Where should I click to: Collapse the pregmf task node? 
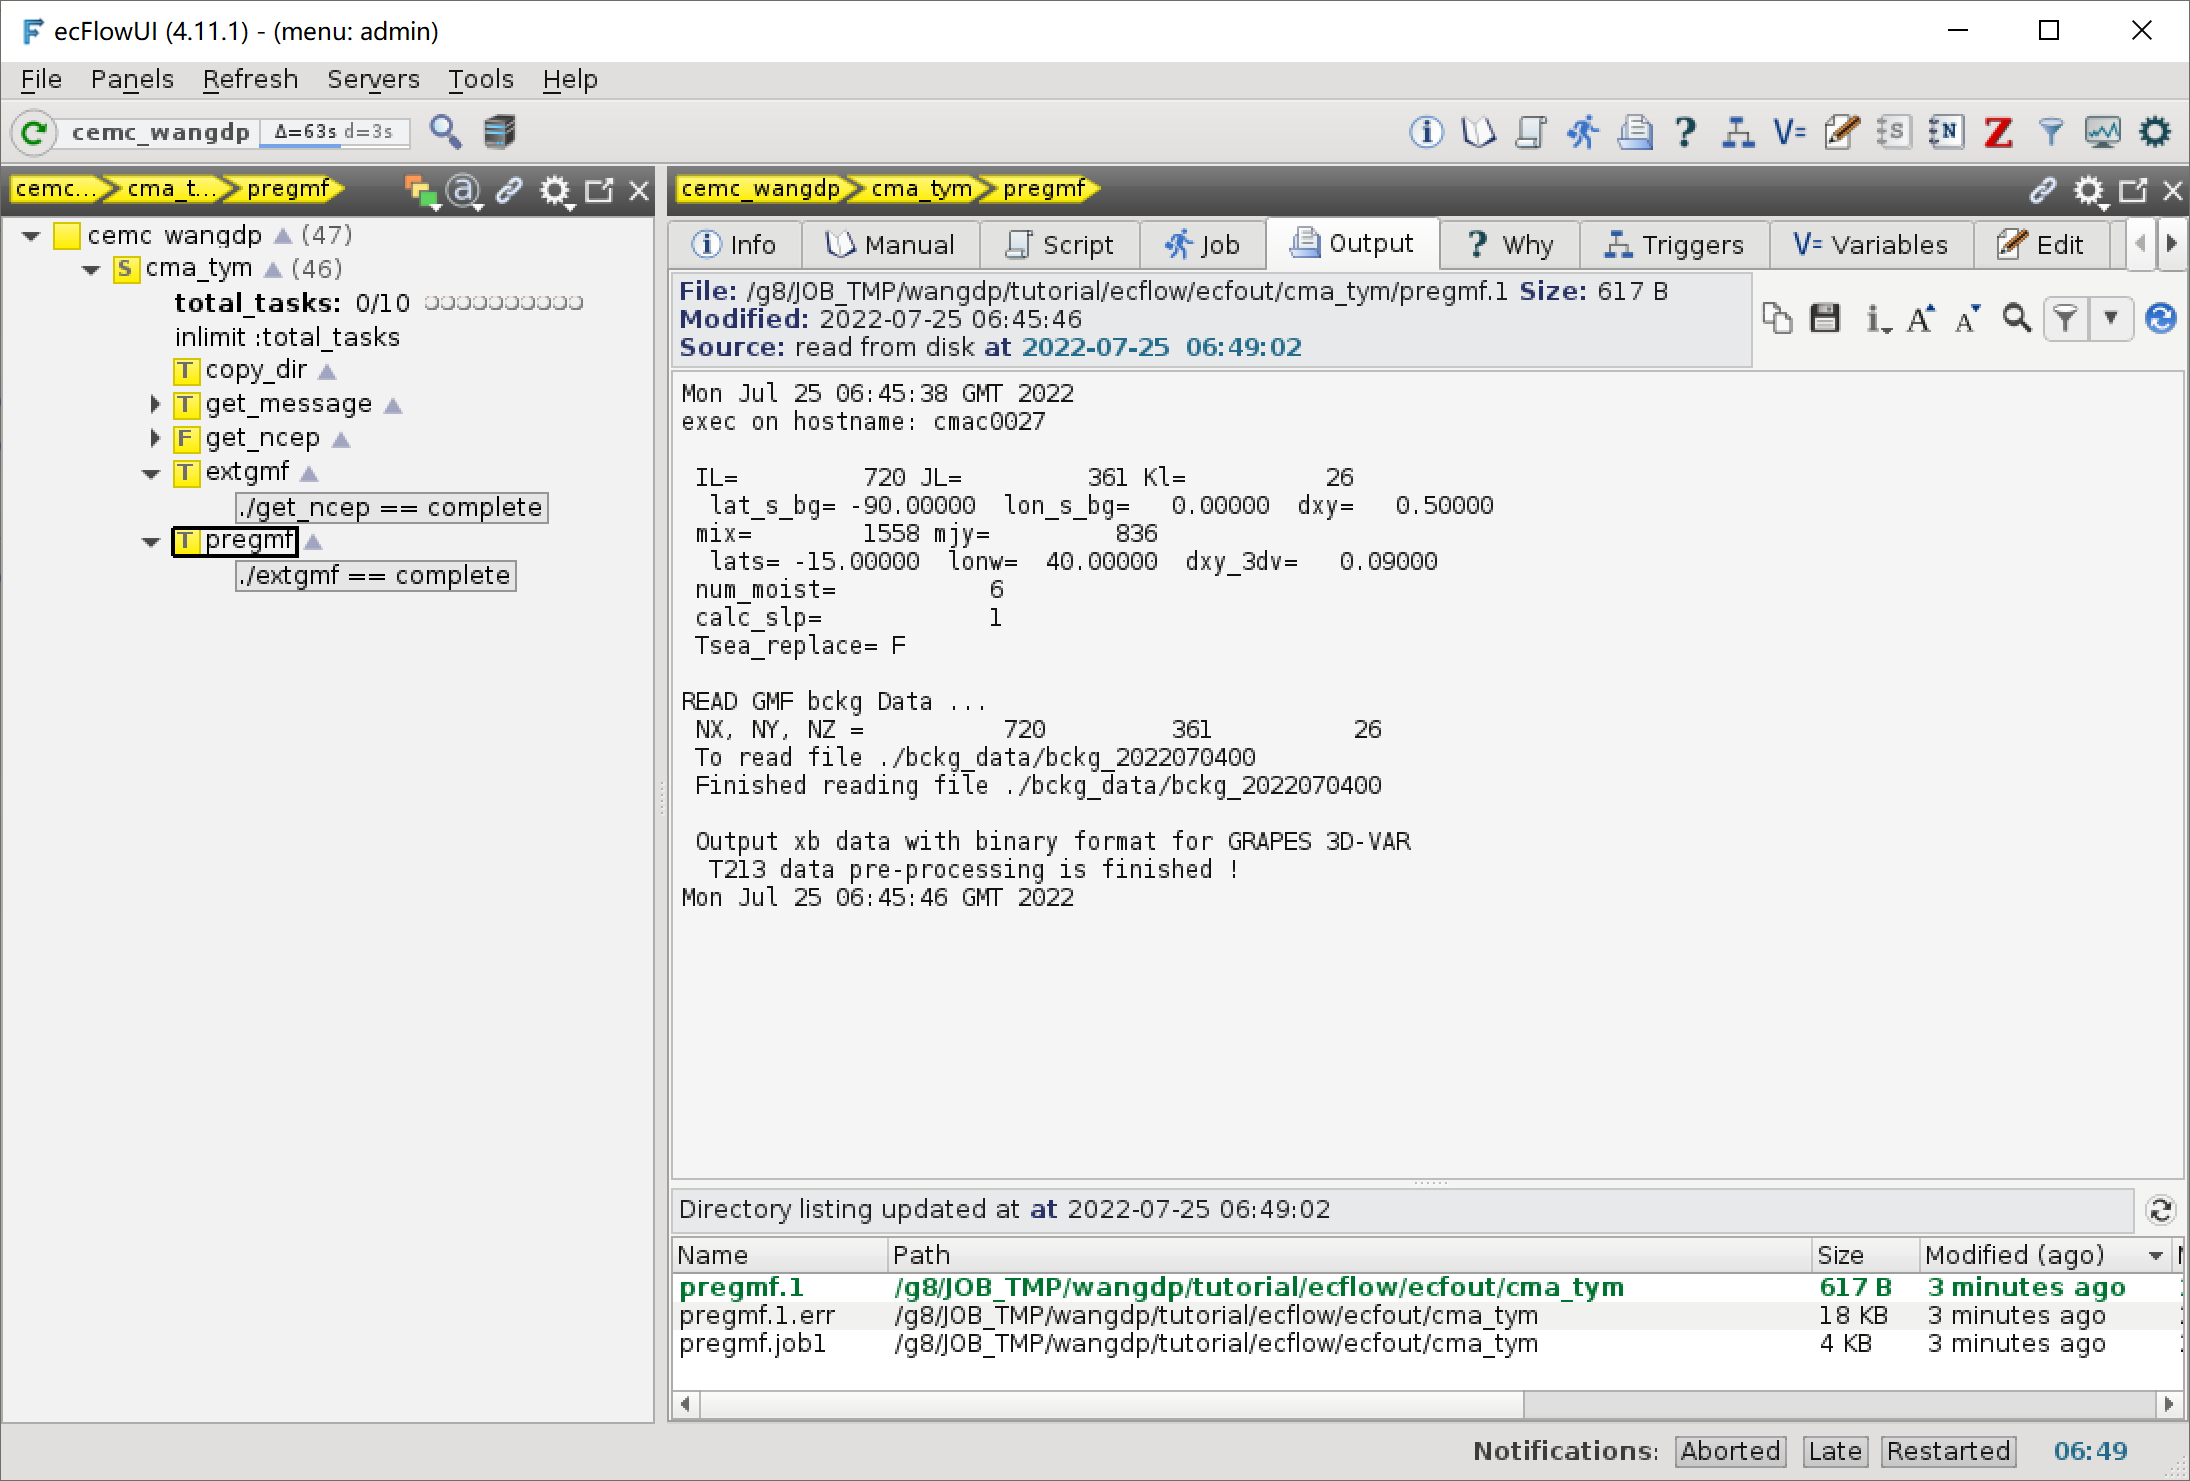[x=151, y=541]
